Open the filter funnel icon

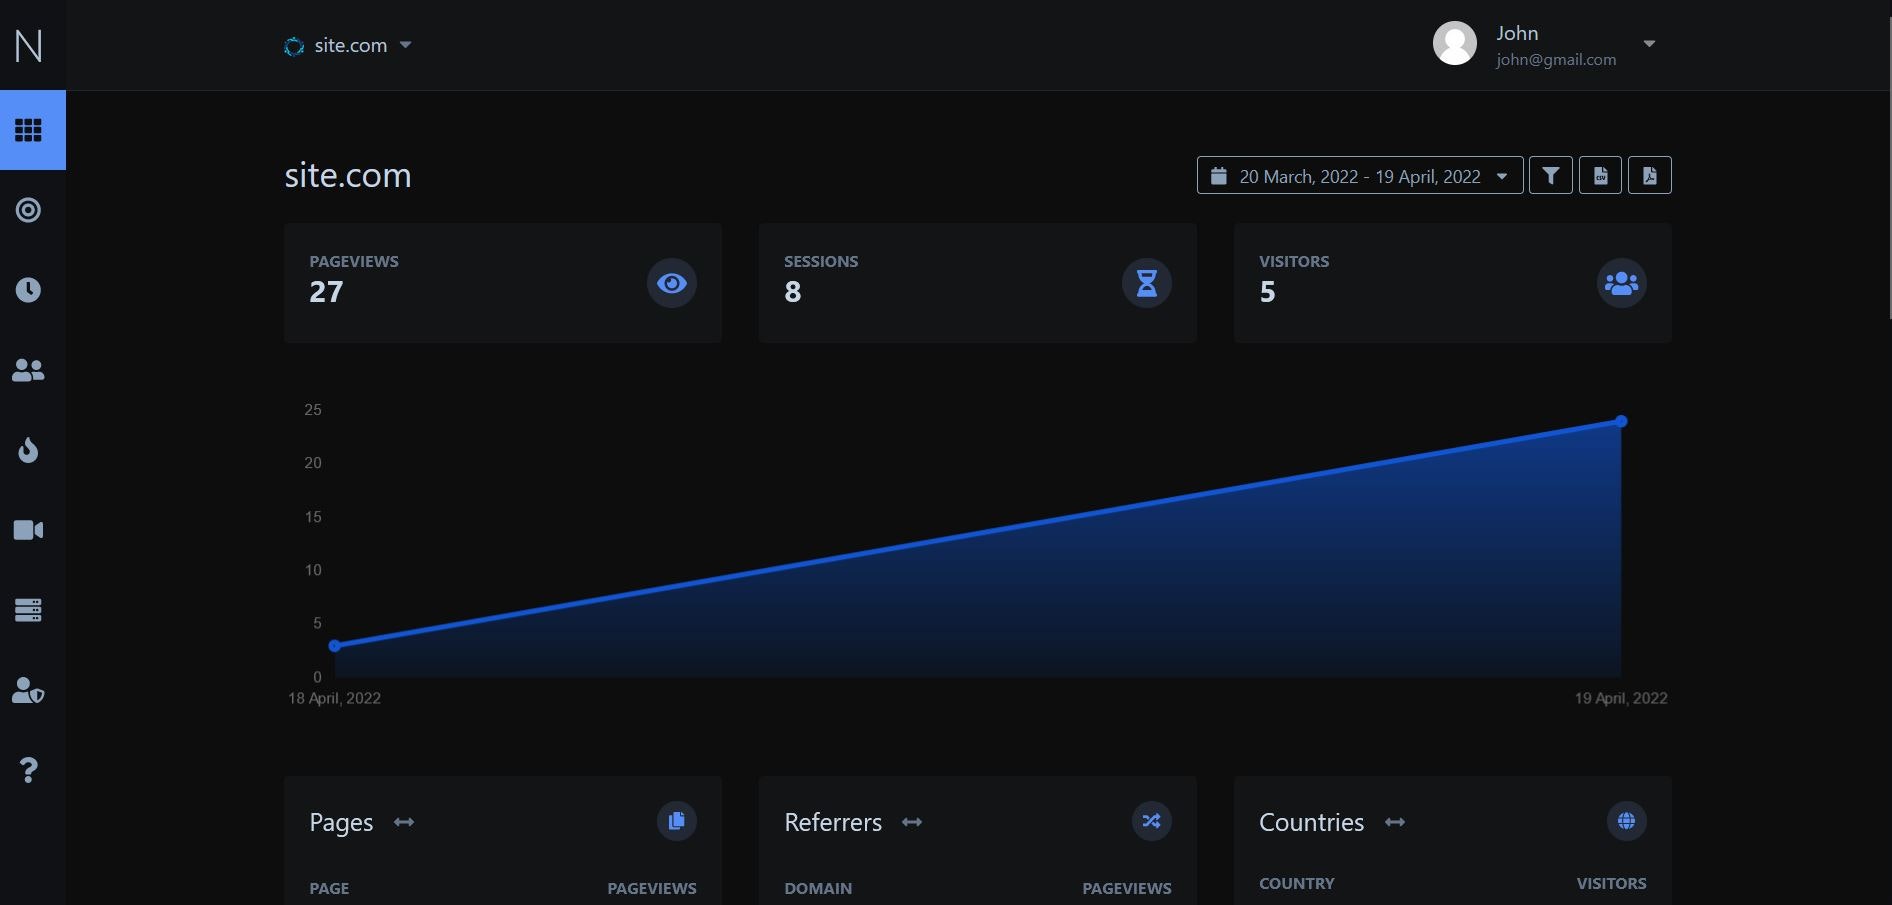[1550, 175]
